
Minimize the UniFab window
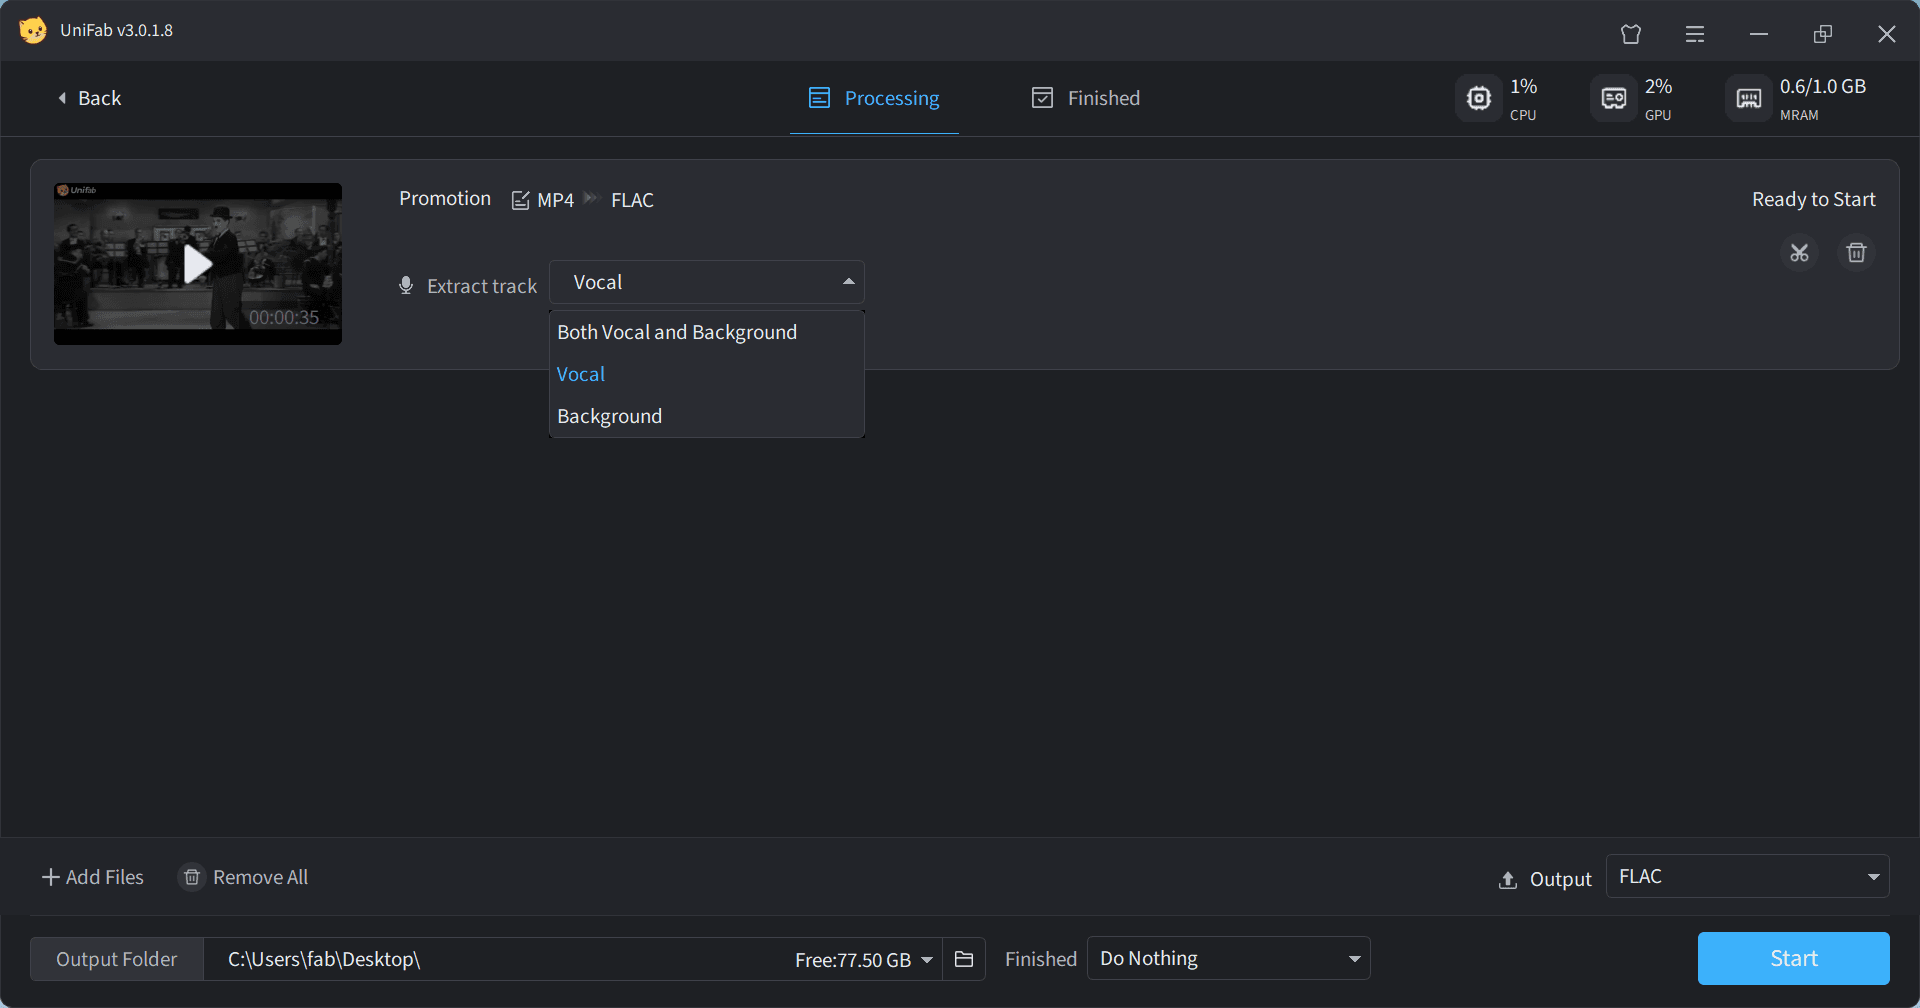click(1759, 34)
